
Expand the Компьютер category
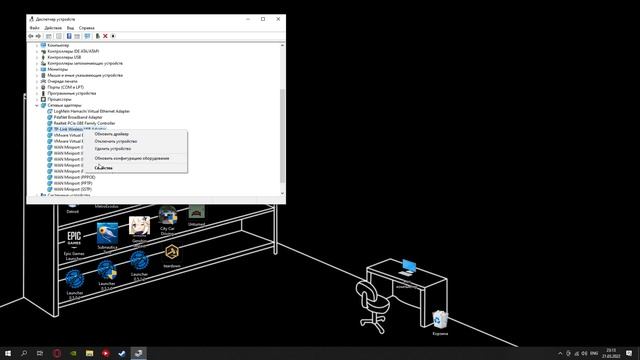click(x=37, y=45)
